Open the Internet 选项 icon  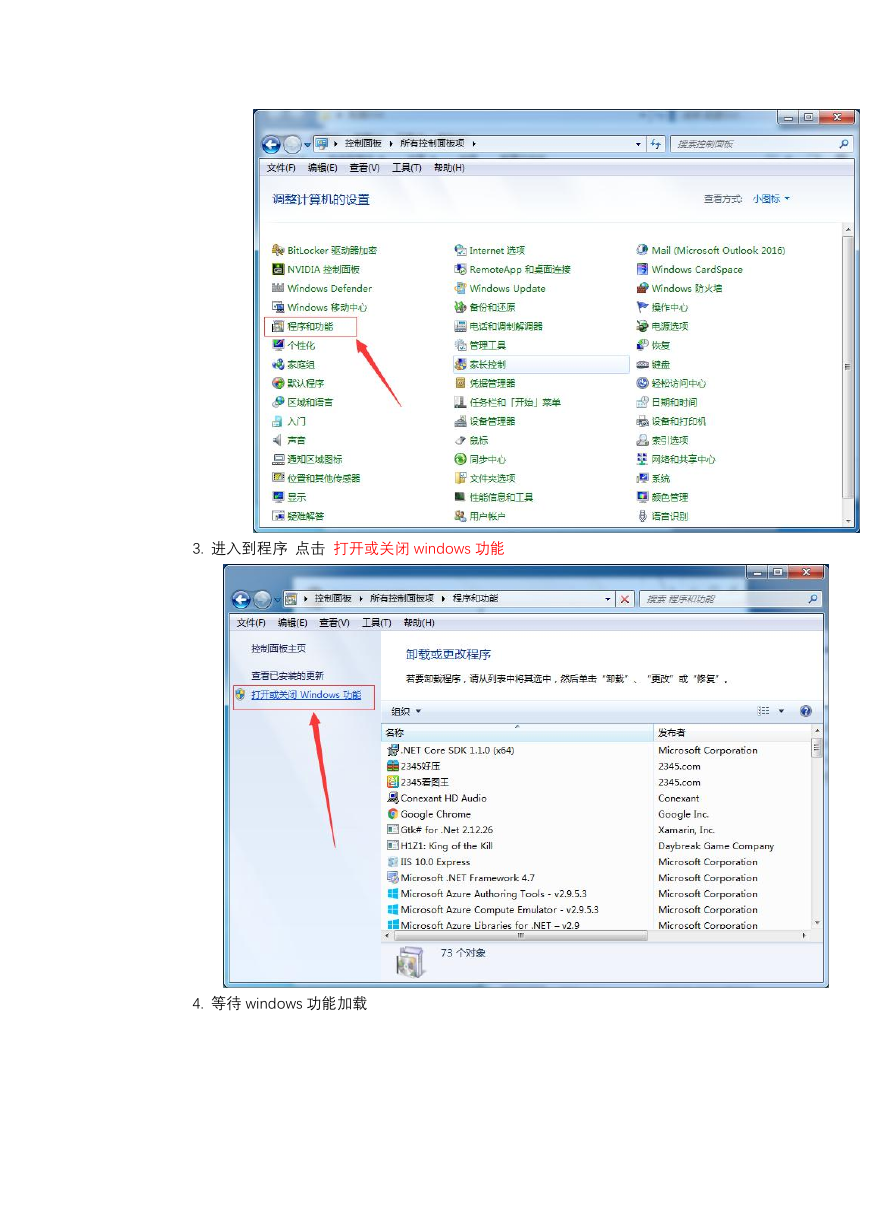[x=460, y=250]
